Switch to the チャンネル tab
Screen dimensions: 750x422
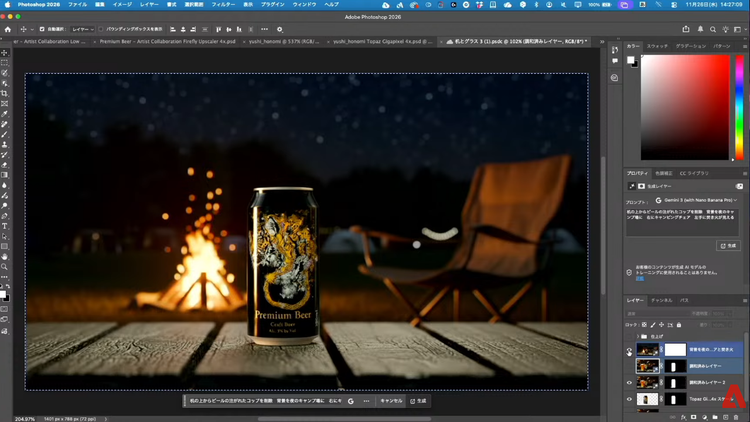[x=661, y=299]
